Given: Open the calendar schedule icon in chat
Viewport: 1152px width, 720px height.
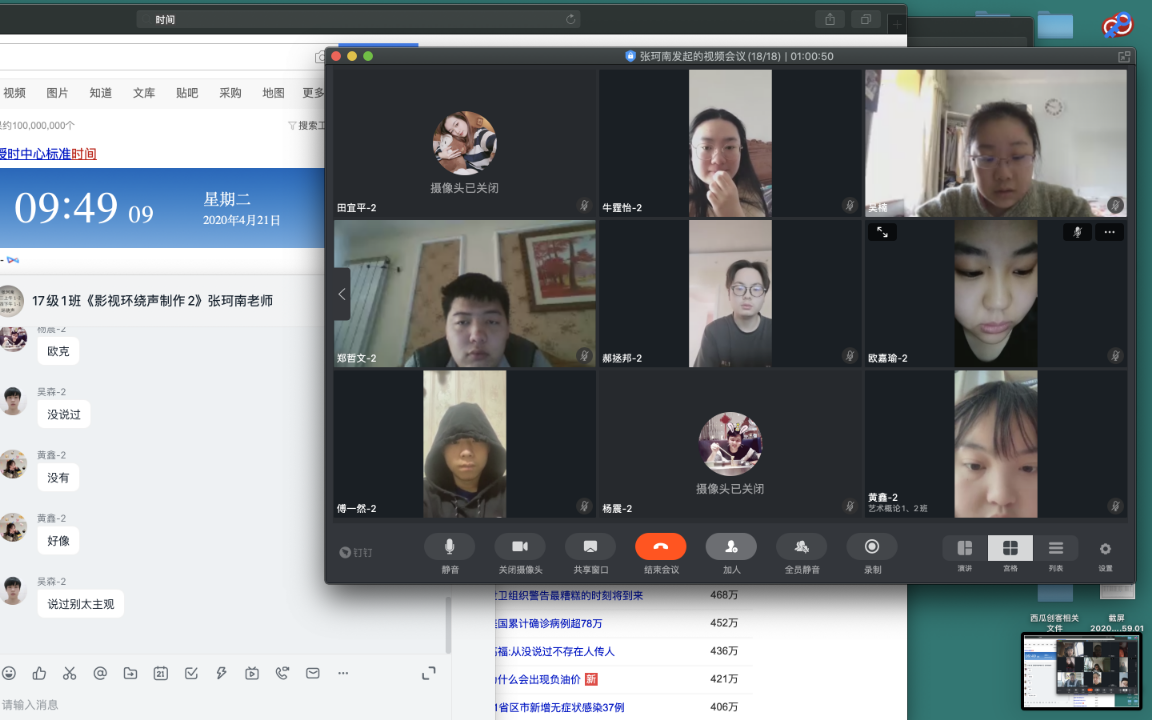Looking at the screenshot, I should click(160, 674).
